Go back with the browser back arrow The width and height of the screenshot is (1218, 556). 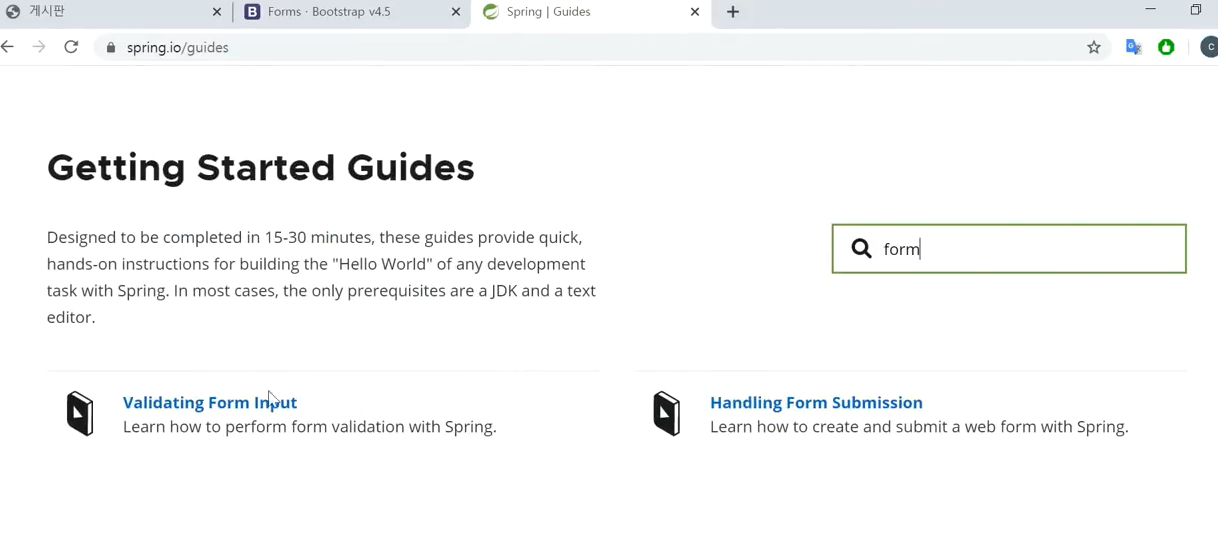tap(8, 47)
